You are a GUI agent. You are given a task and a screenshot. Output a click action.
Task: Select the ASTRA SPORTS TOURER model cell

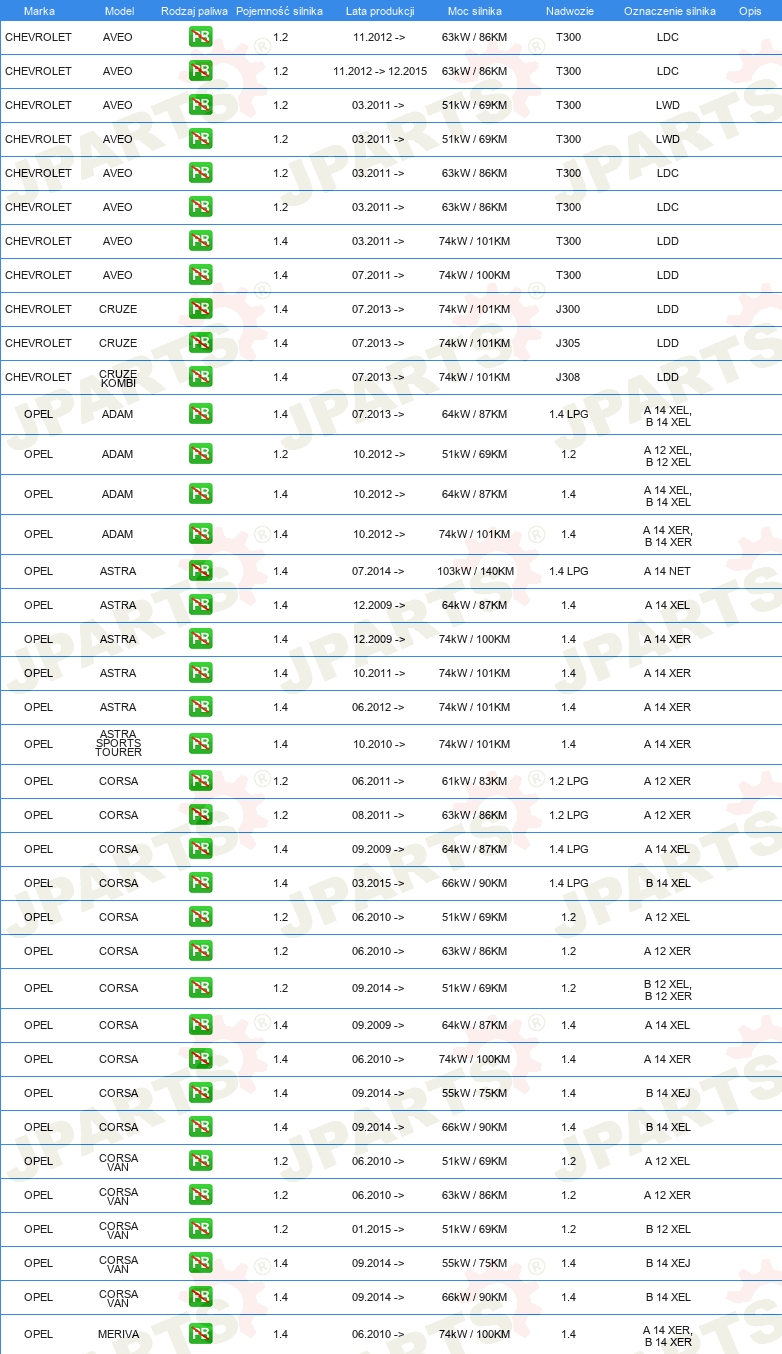(x=118, y=744)
